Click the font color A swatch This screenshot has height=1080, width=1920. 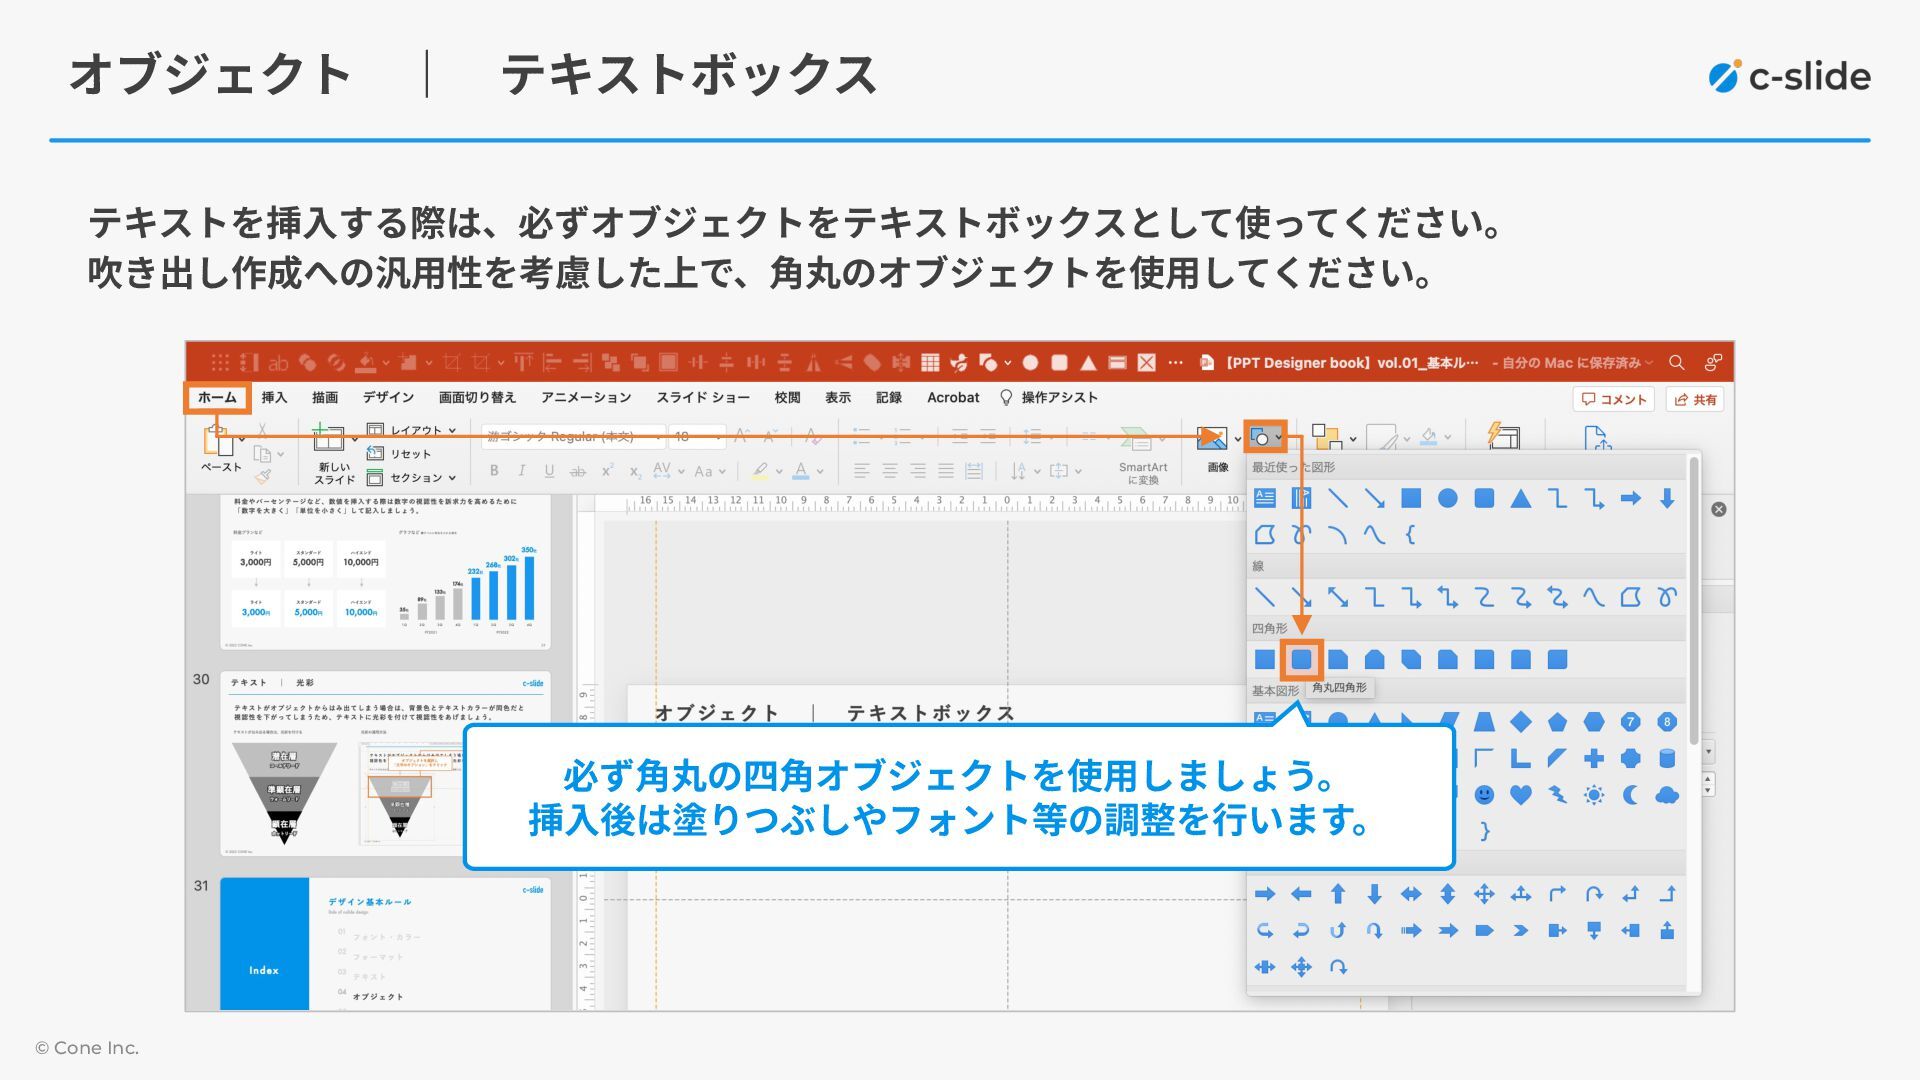coord(800,471)
